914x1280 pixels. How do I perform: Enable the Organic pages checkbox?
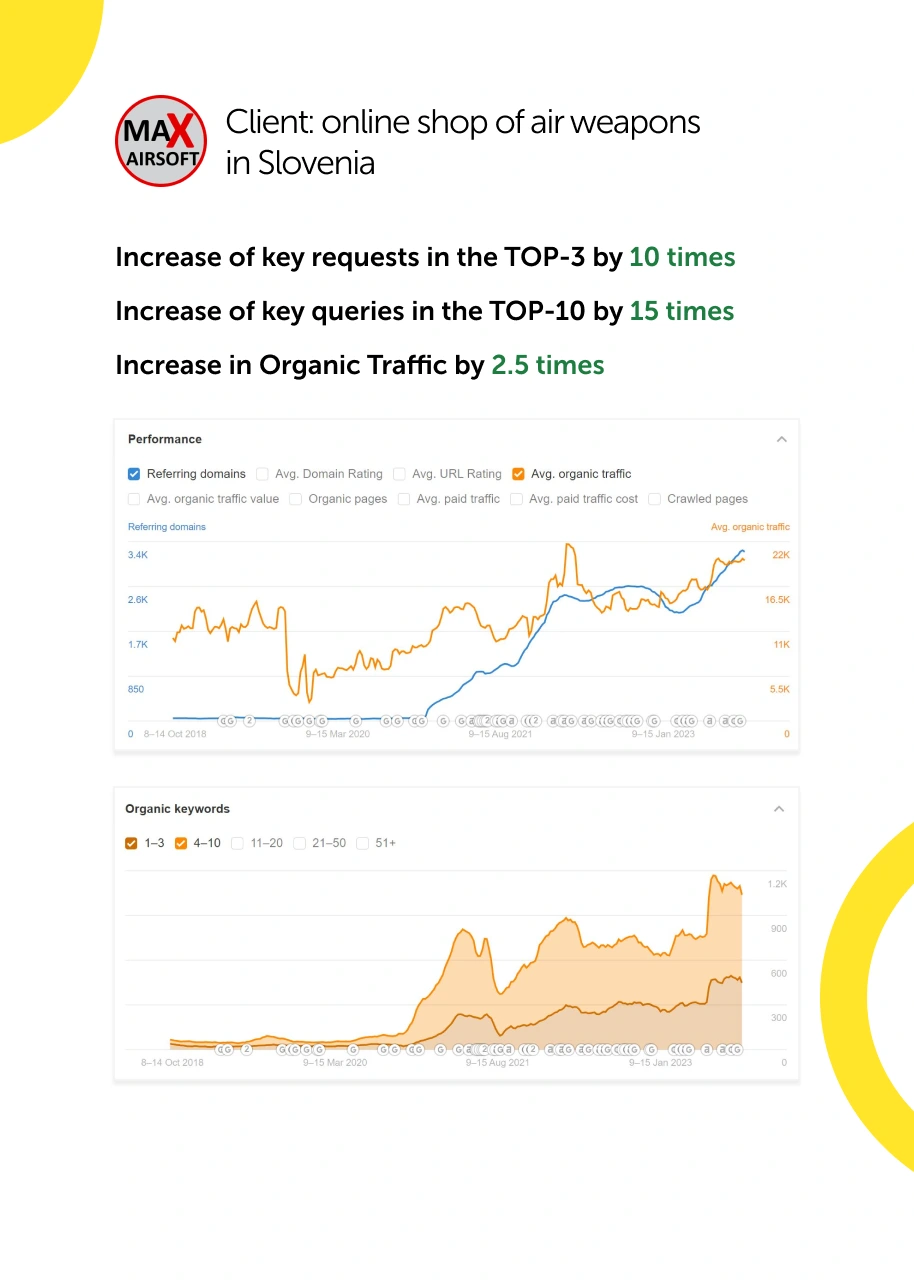pos(296,499)
